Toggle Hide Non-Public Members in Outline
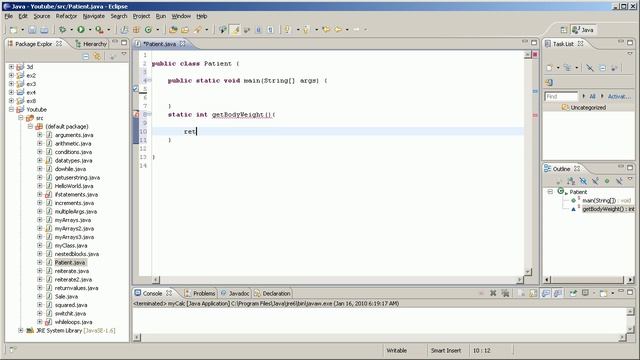This screenshot has height=360, width=640. click(607, 180)
